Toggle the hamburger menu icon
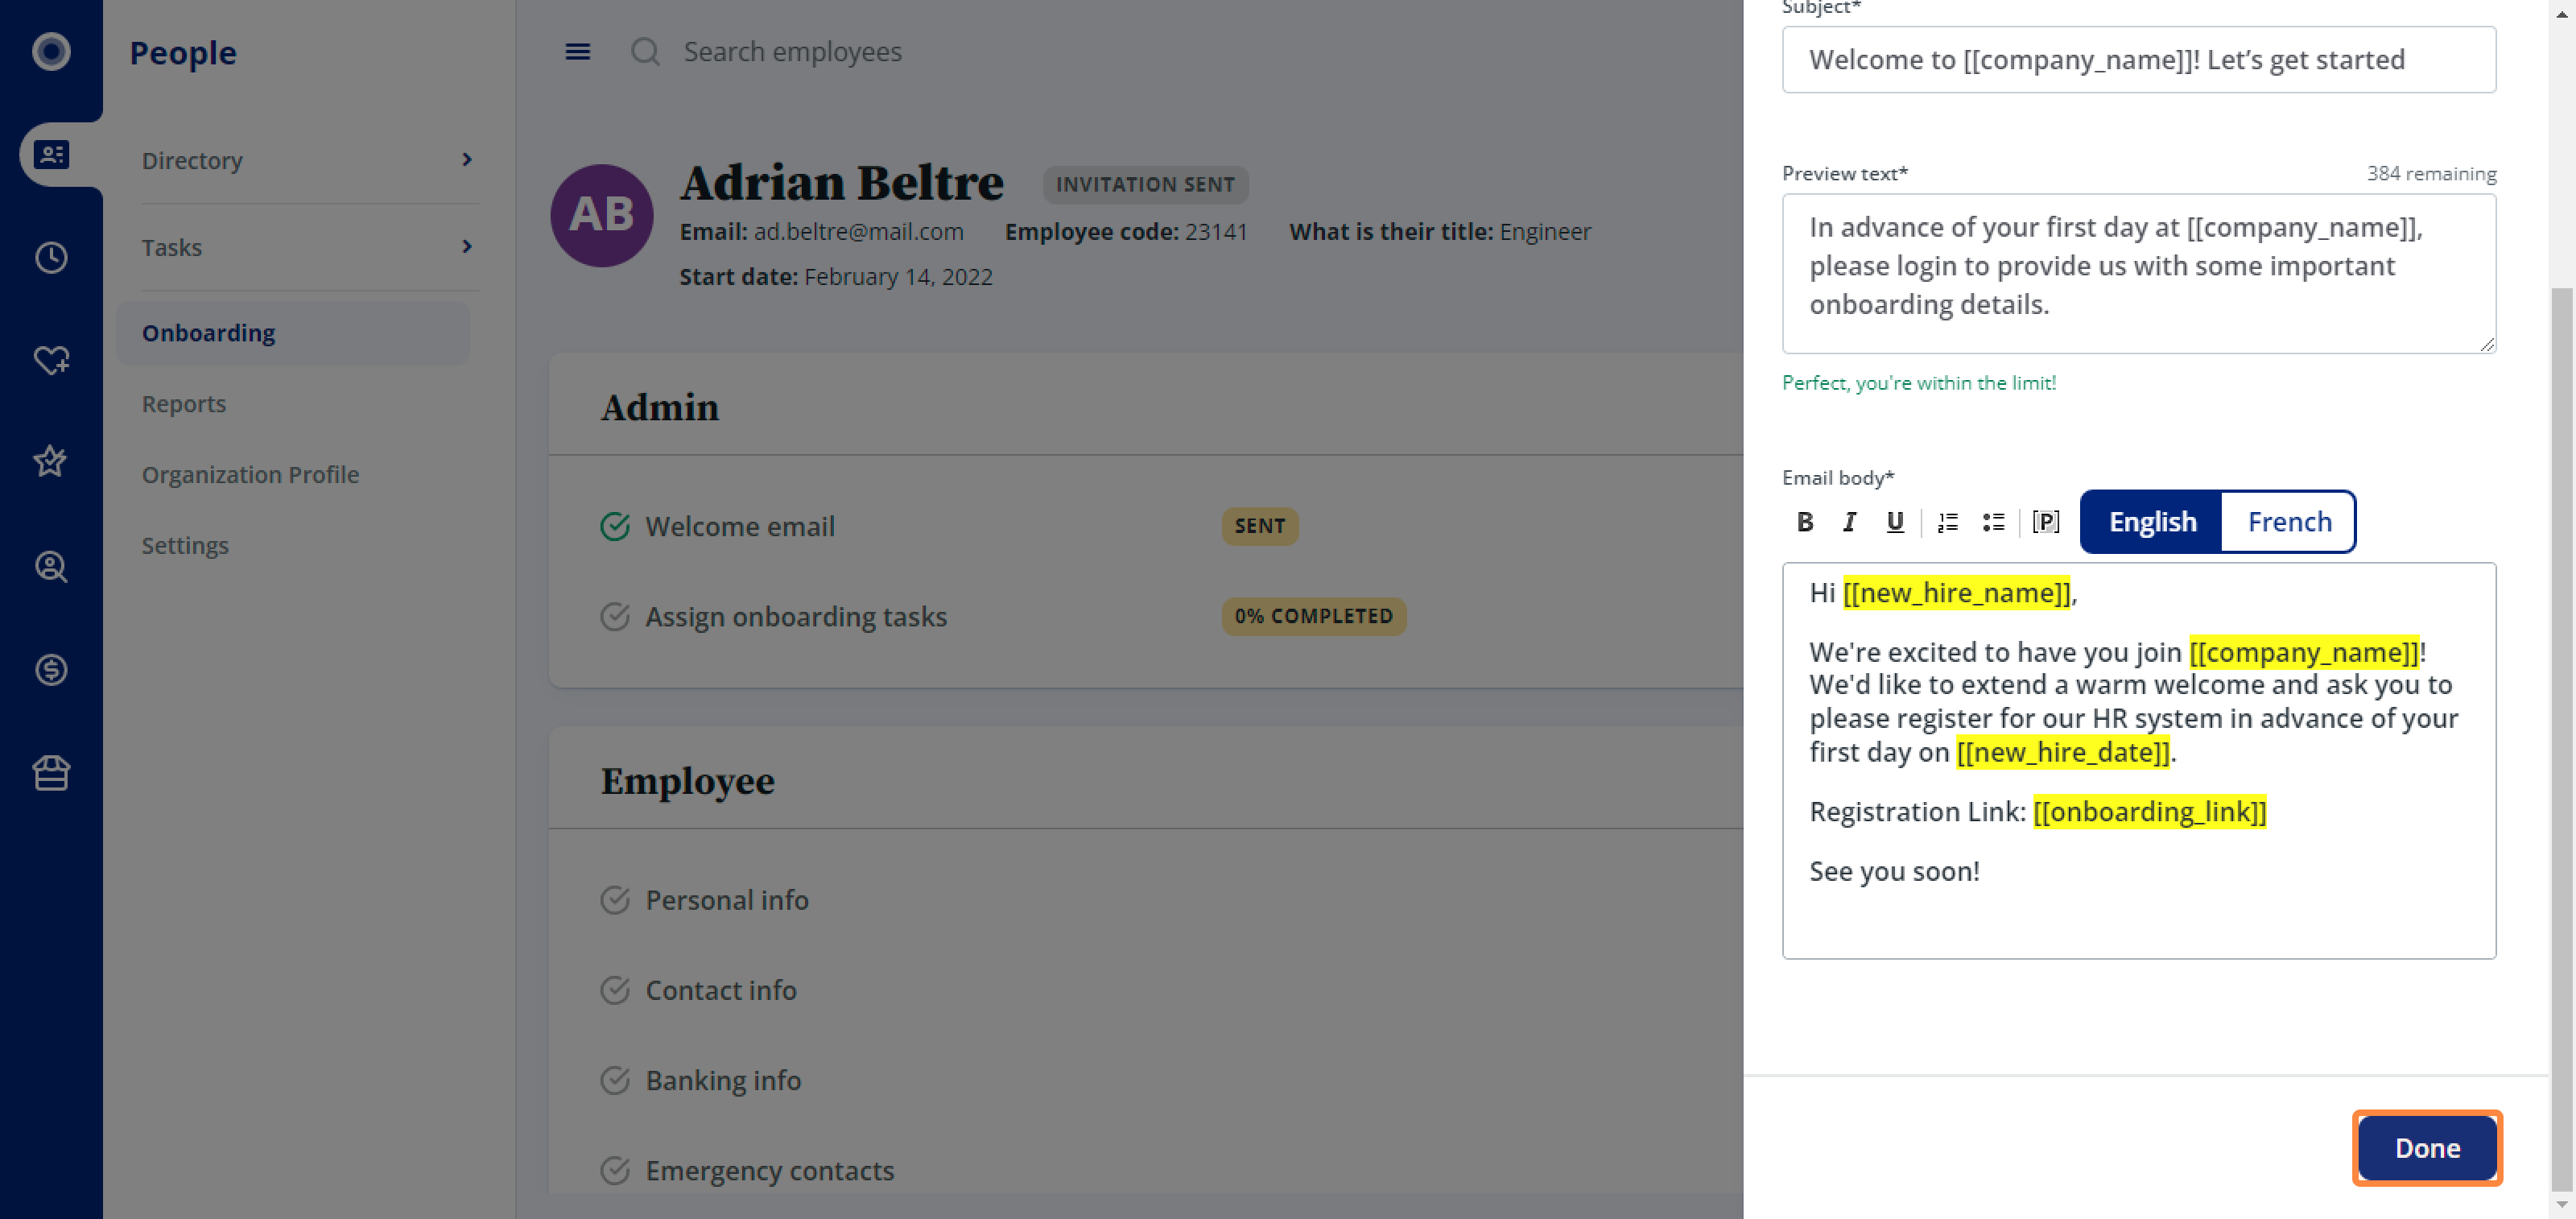The image size is (2576, 1219). (x=578, y=52)
